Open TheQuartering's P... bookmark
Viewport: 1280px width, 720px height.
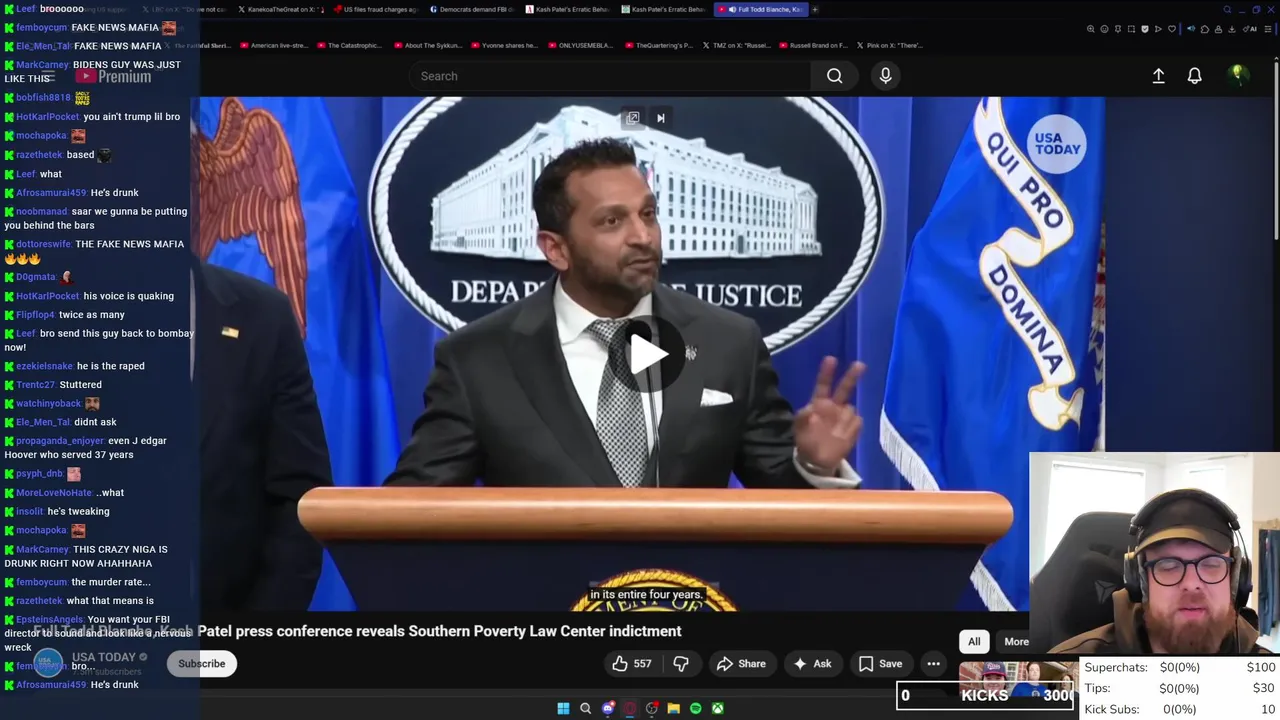tap(658, 45)
